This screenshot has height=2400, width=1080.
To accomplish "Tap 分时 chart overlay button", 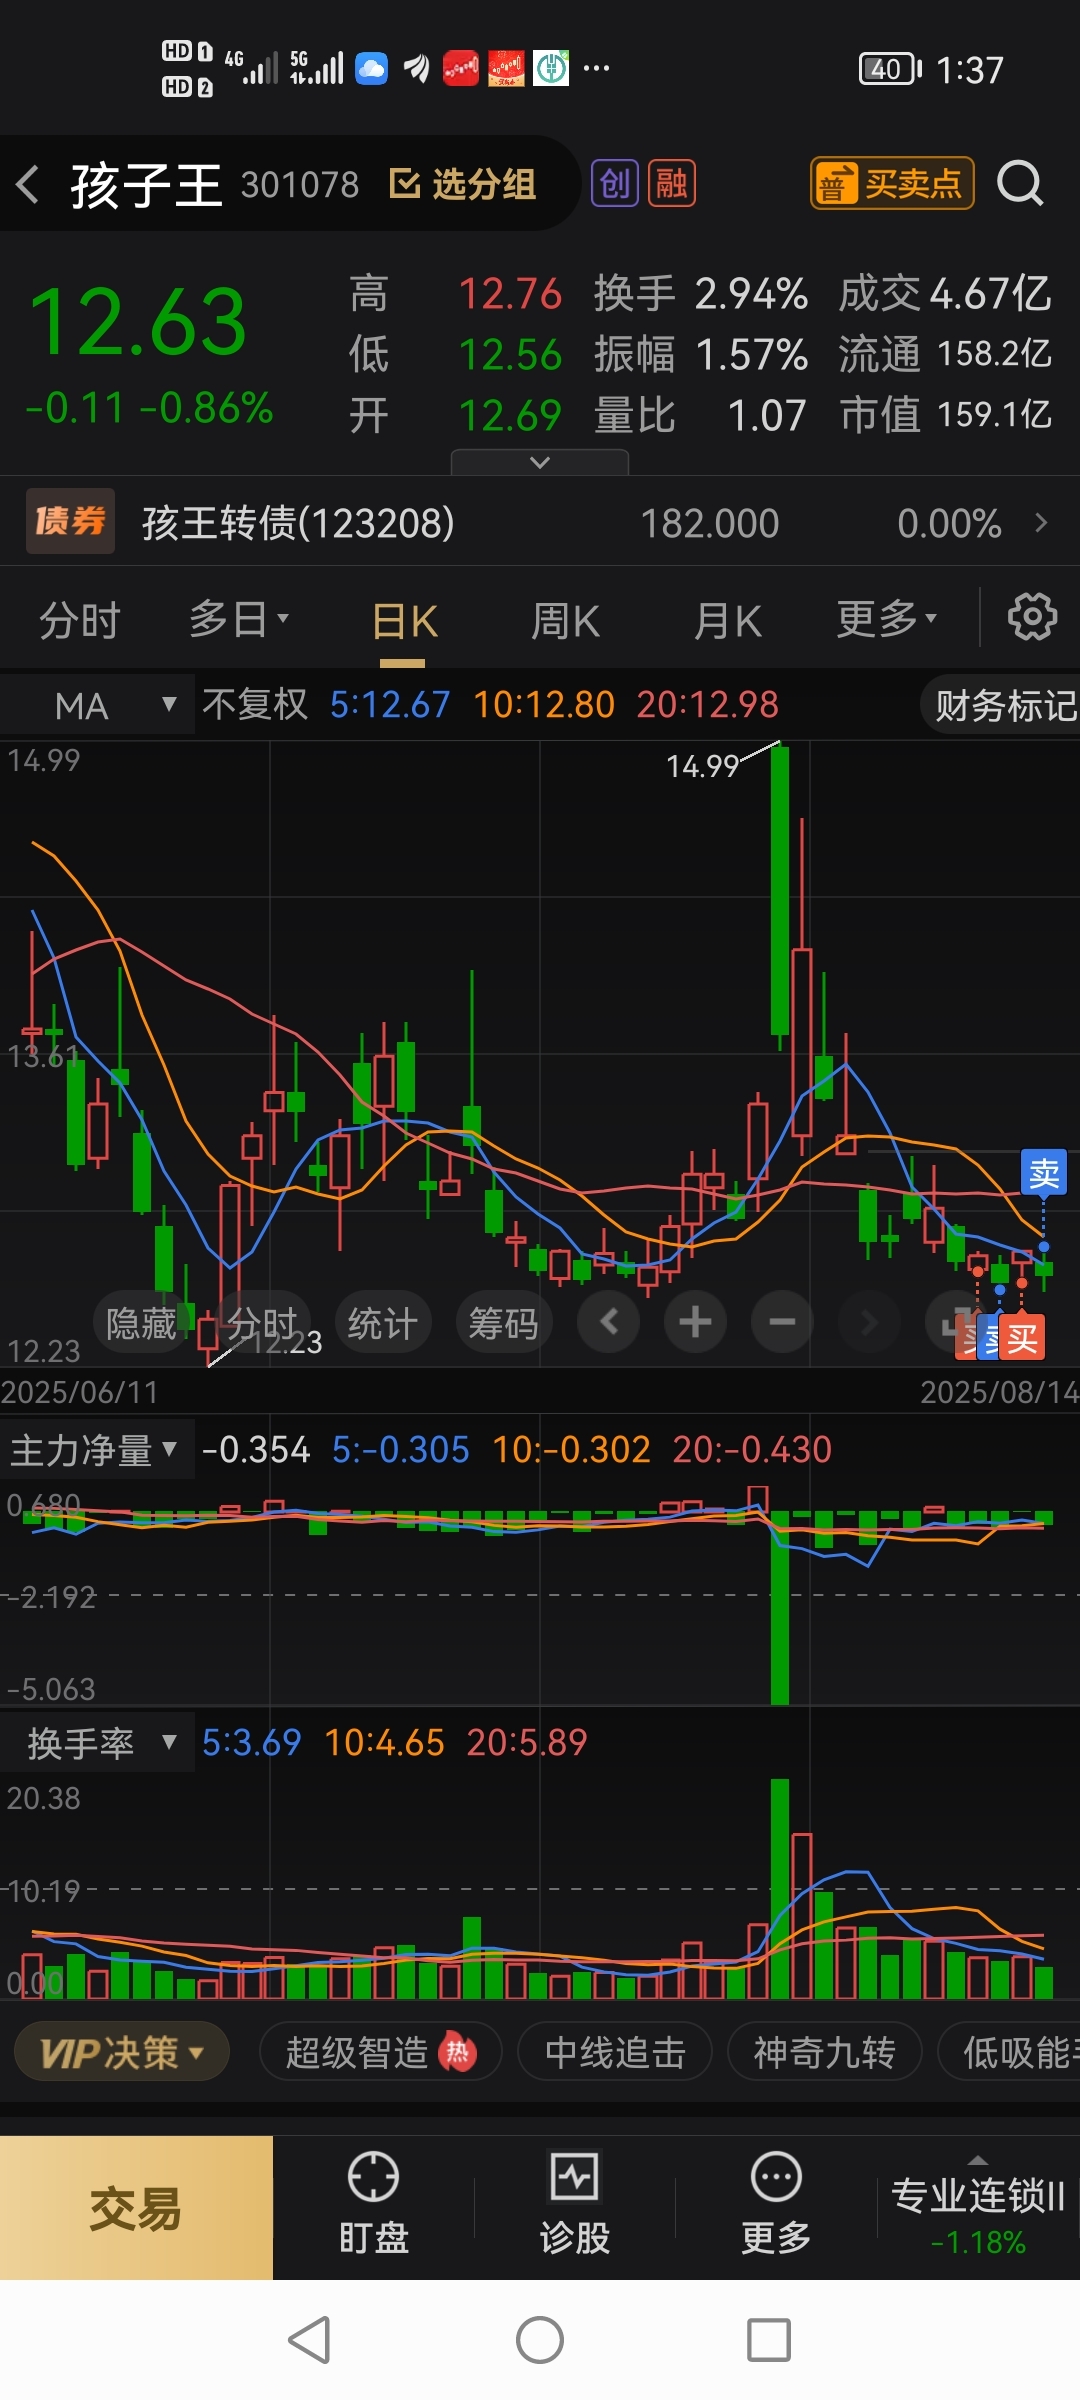I will pyautogui.click(x=262, y=1323).
